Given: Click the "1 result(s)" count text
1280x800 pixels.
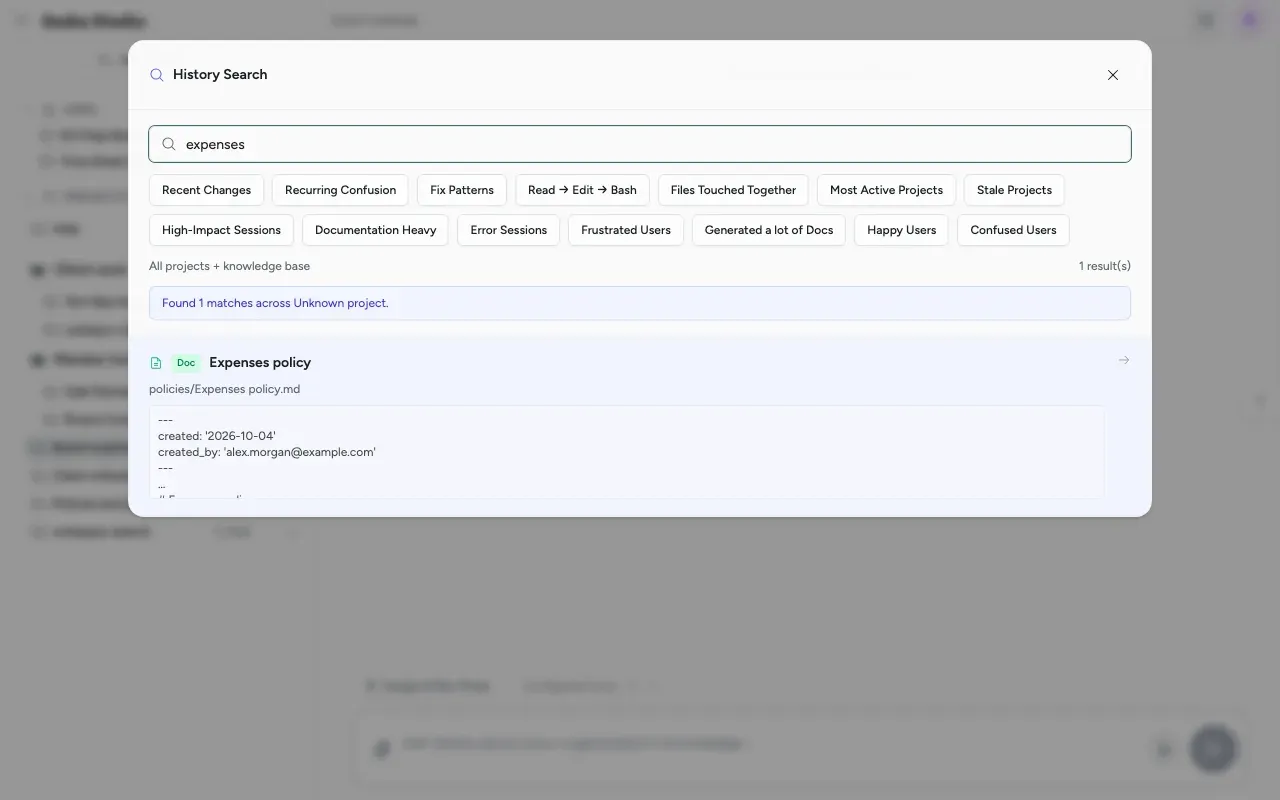Looking at the screenshot, I should tap(1104, 266).
